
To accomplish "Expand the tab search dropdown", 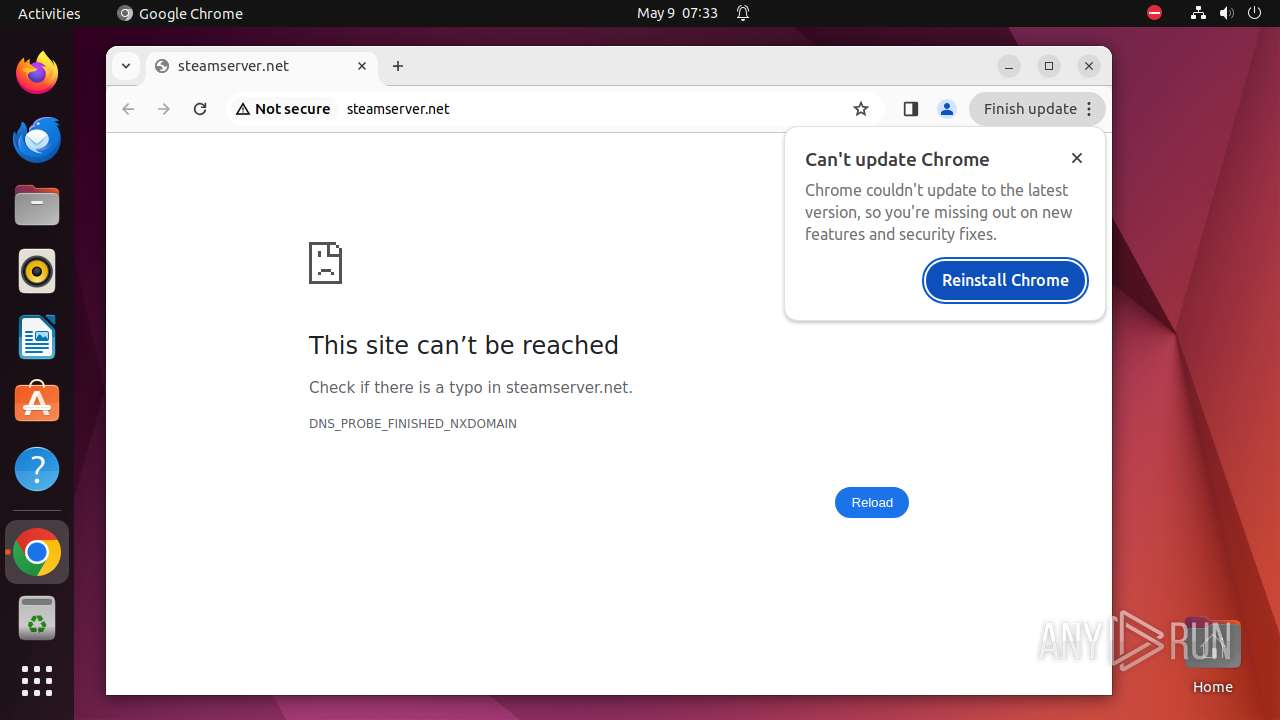I will [126, 66].
